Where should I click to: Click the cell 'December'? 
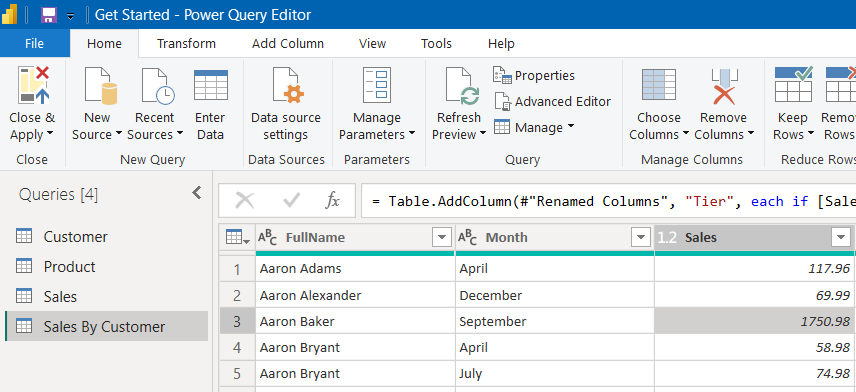tap(555, 295)
